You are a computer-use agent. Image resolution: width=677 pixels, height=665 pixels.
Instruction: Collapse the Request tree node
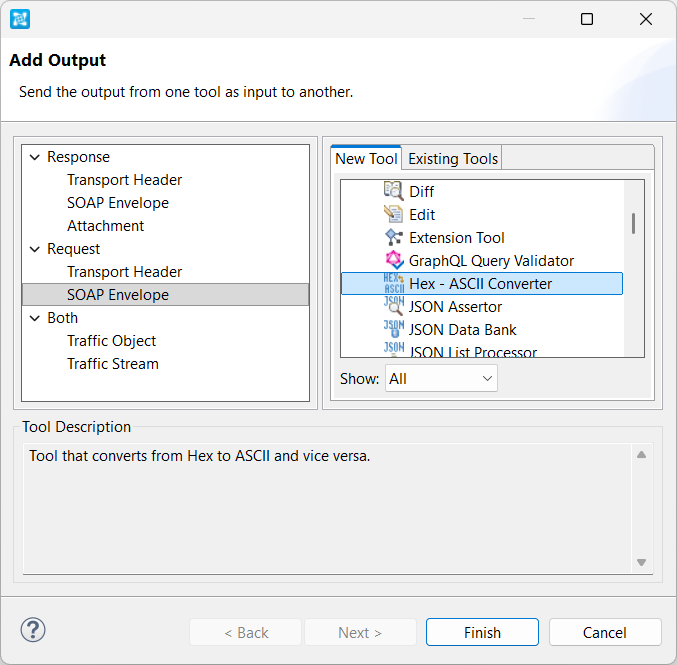(35, 249)
